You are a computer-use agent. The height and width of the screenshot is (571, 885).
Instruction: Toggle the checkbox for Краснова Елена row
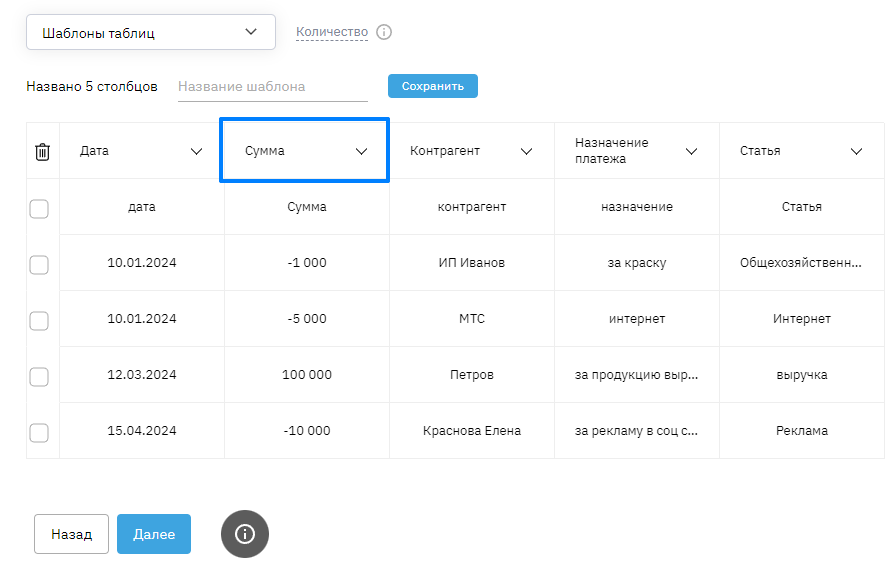coord(39,432)
